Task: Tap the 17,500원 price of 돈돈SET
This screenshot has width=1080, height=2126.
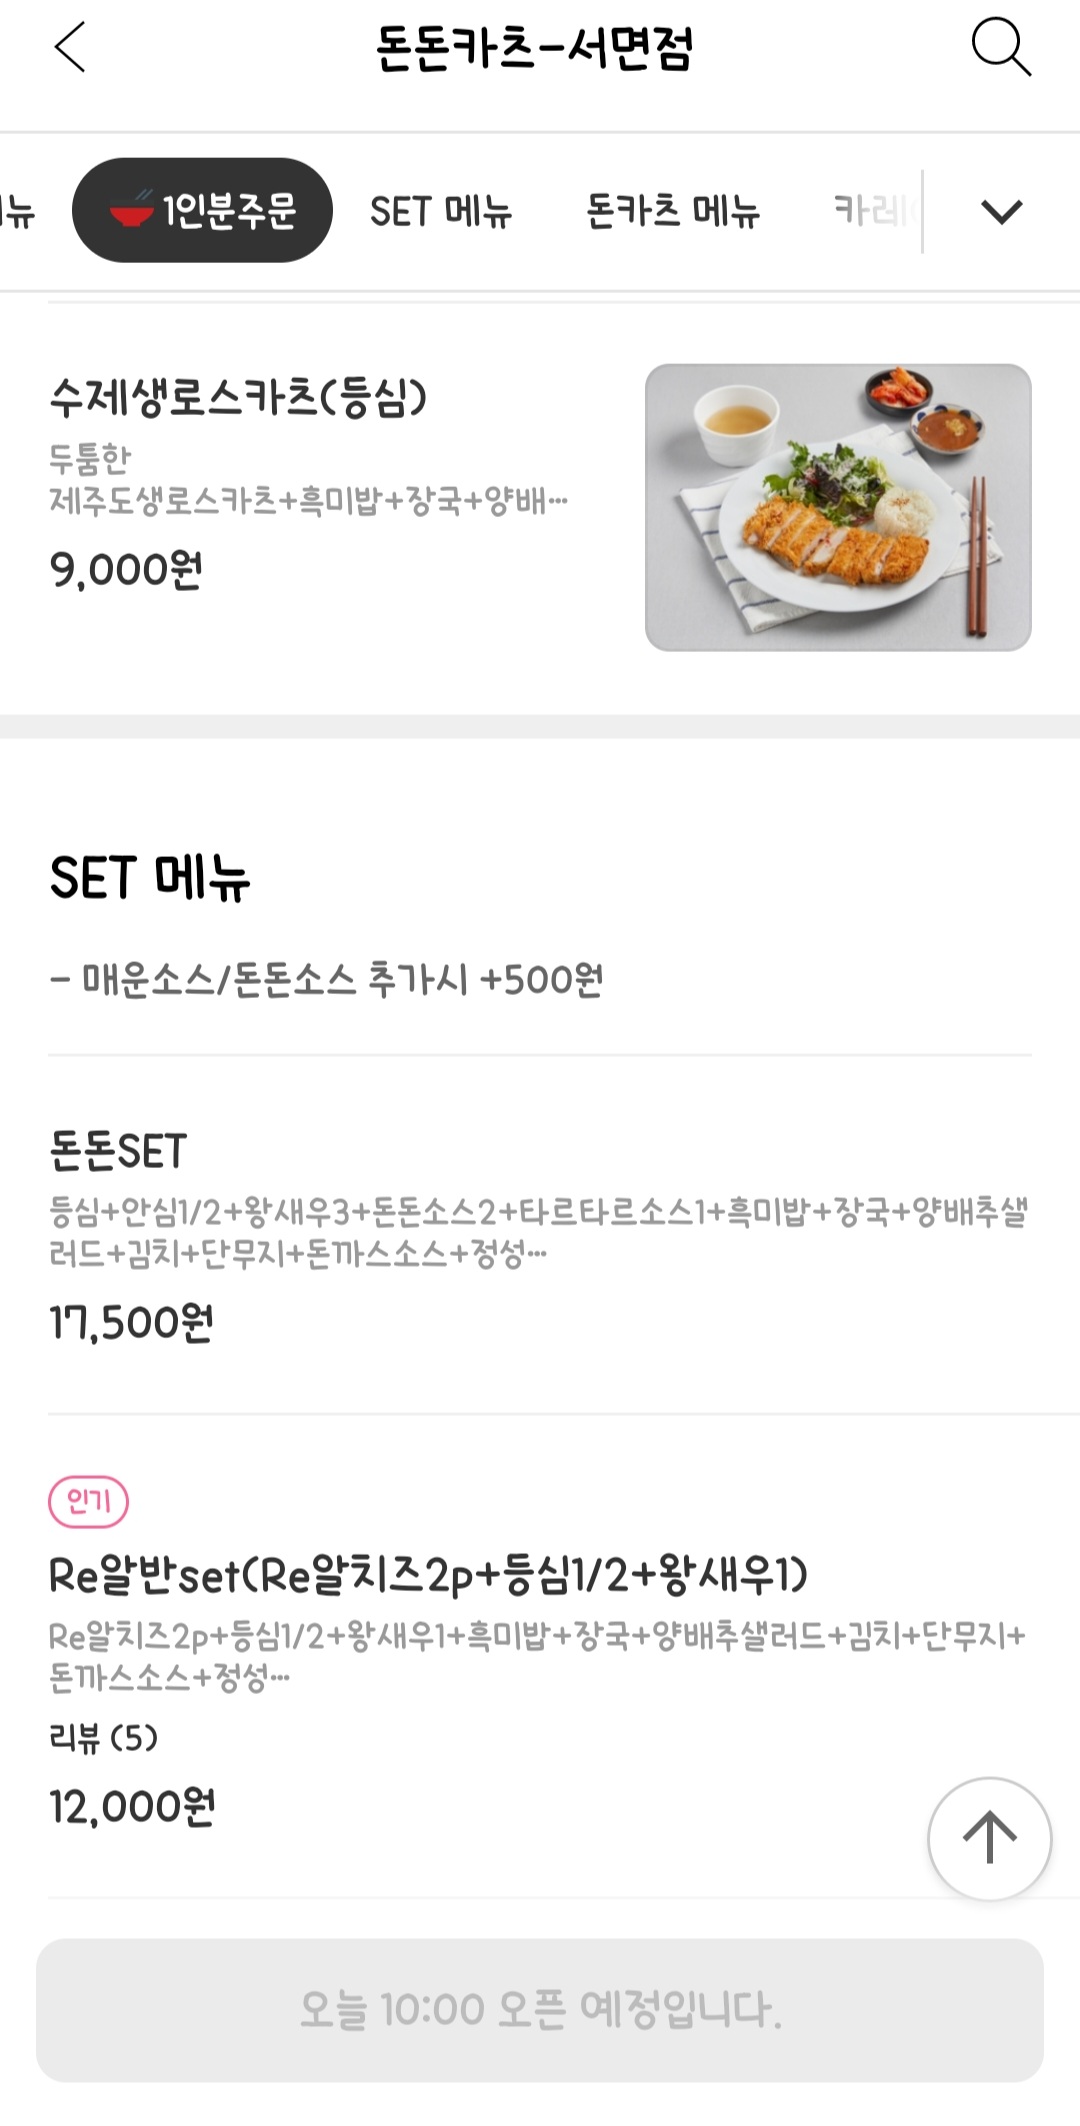Action: tap(131, 1322)
